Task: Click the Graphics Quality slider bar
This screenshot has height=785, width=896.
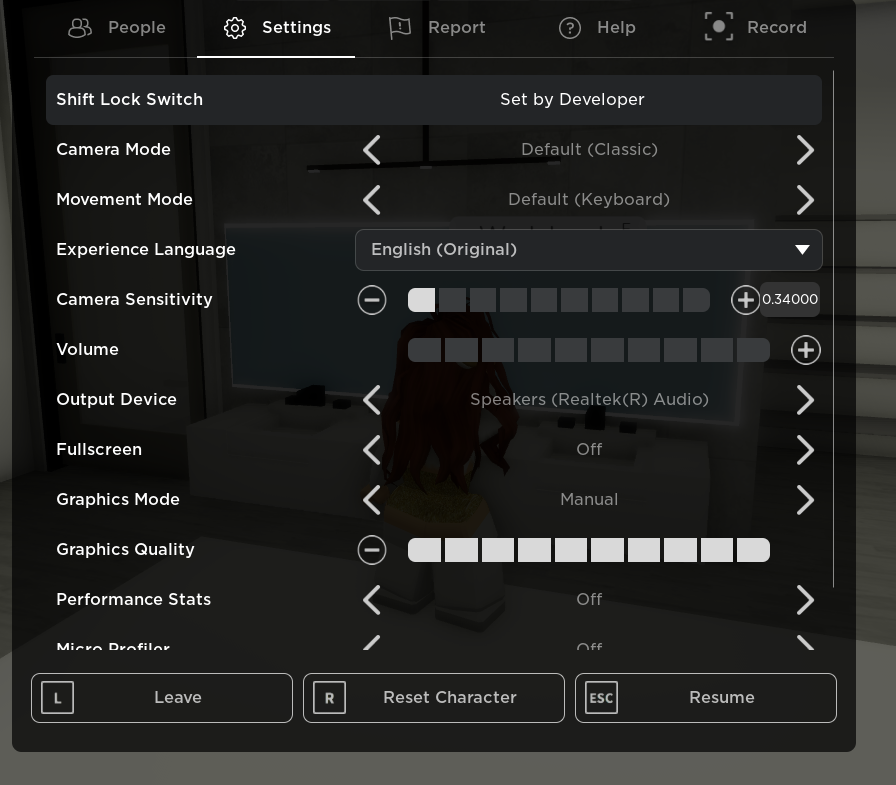Action: click(589, 550)
